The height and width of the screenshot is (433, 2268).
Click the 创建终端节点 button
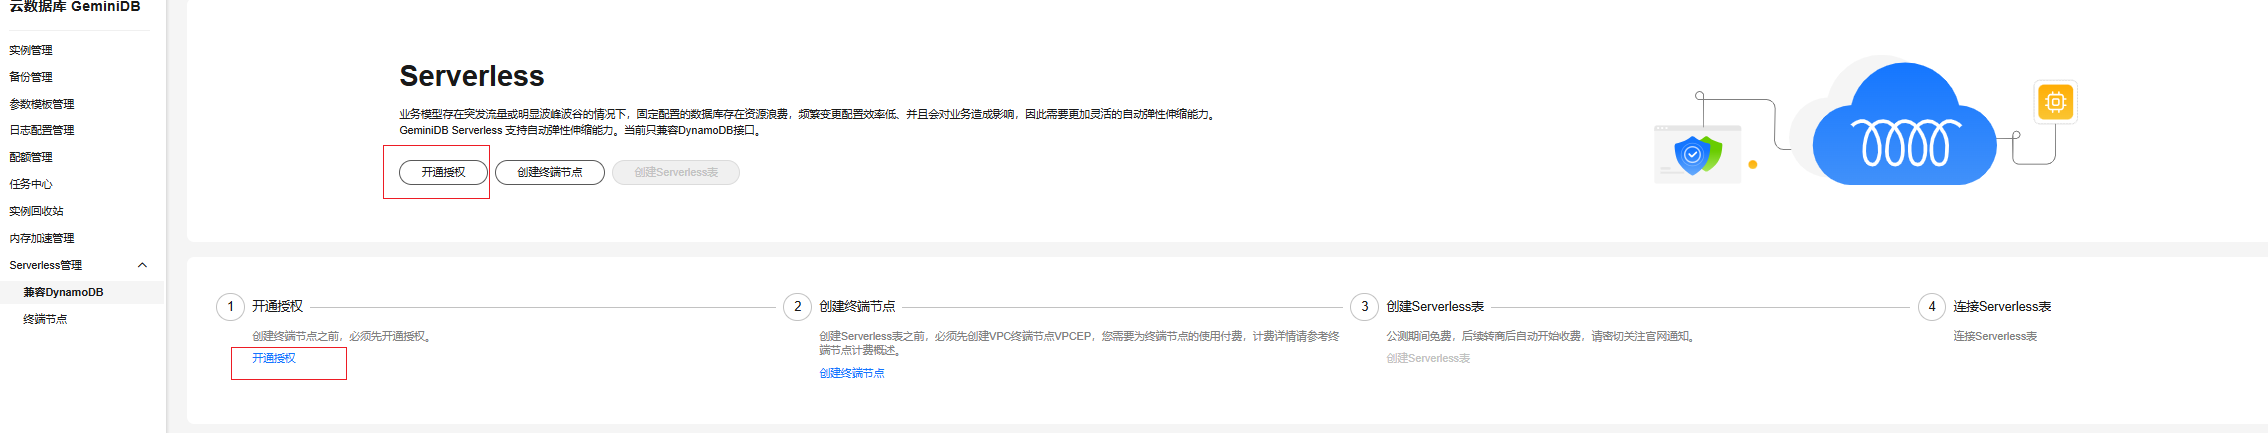pos(550,173)
